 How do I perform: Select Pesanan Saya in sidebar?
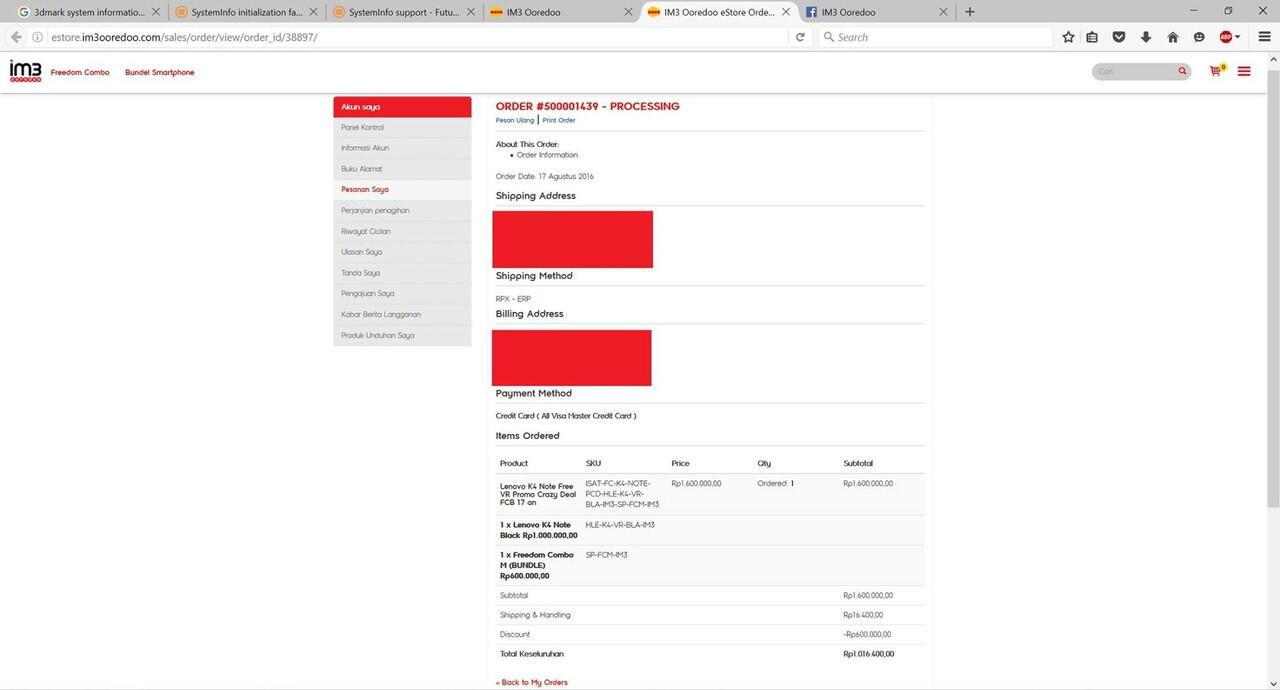[x=402, y=189]
